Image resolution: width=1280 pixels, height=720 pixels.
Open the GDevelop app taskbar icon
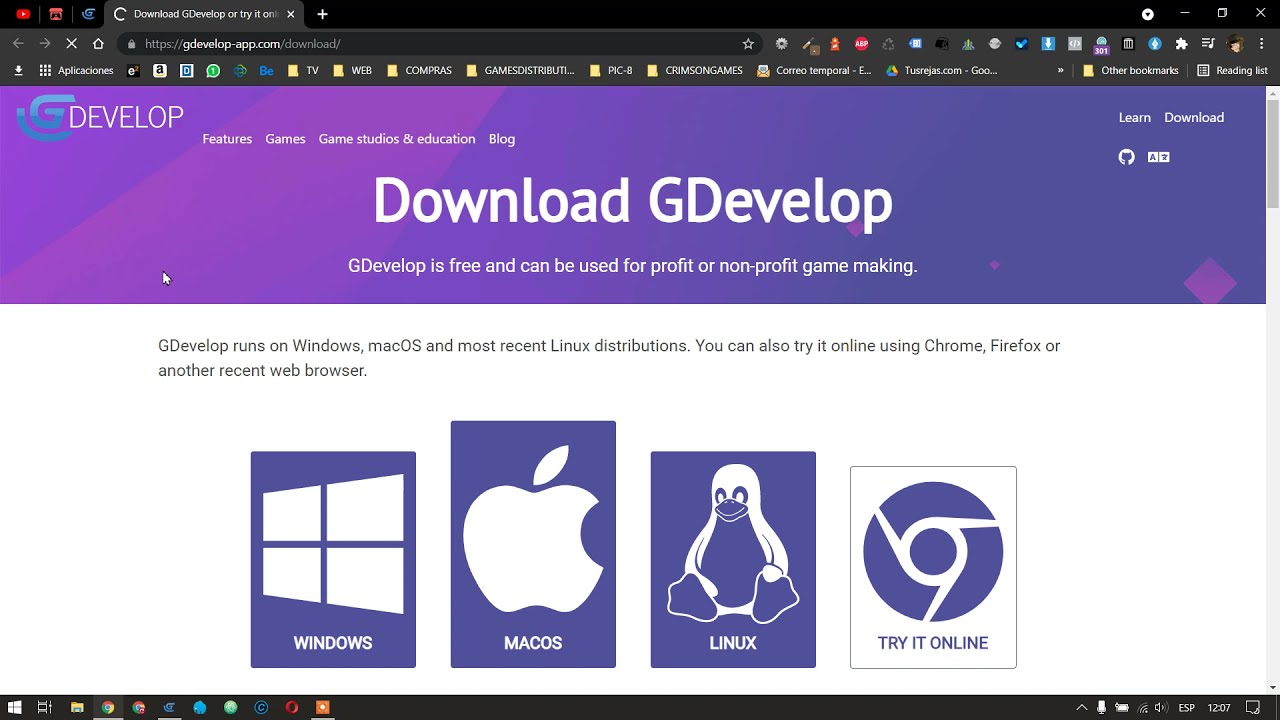click(x=169, y=707)
